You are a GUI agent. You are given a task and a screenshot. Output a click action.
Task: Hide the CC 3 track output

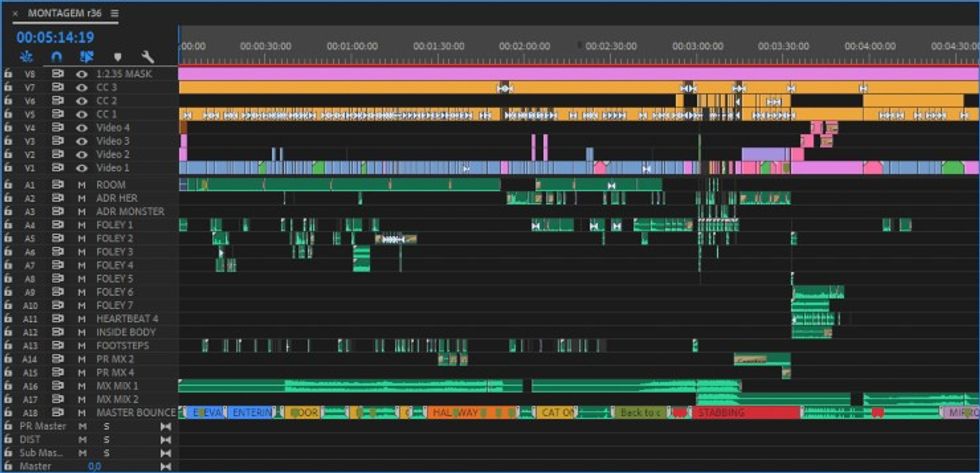pos(81,87)
